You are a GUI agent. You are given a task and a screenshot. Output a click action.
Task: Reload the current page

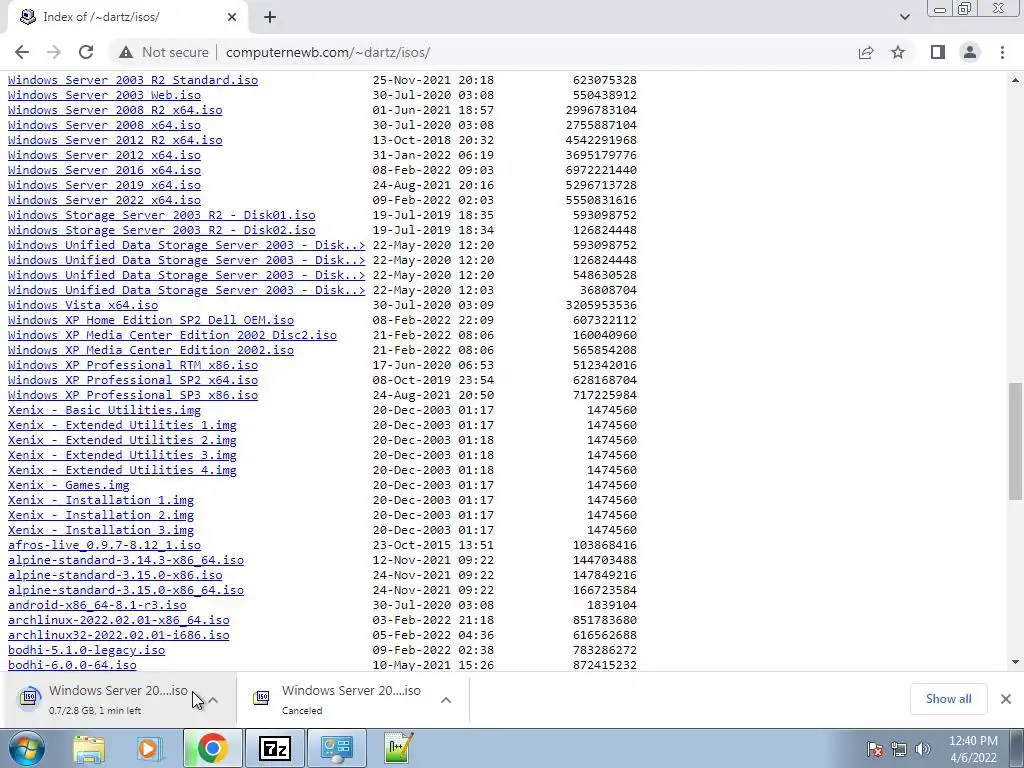(86, 52)
